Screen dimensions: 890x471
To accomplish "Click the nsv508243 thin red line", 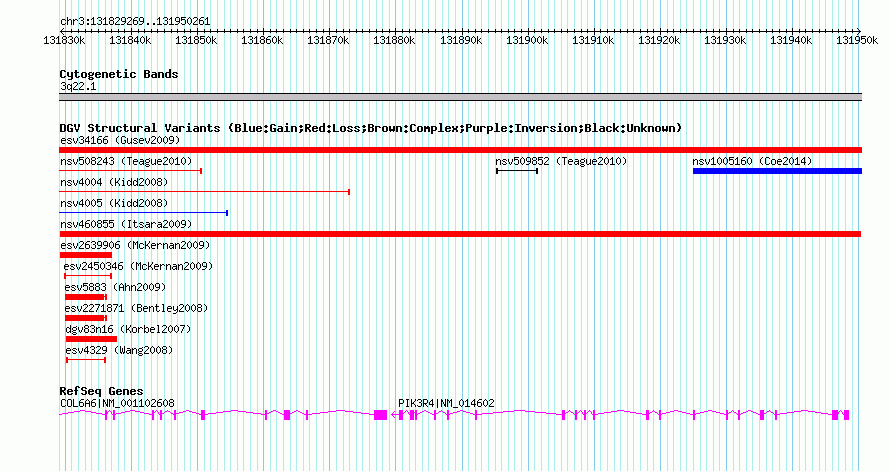I will coord(131,171).
